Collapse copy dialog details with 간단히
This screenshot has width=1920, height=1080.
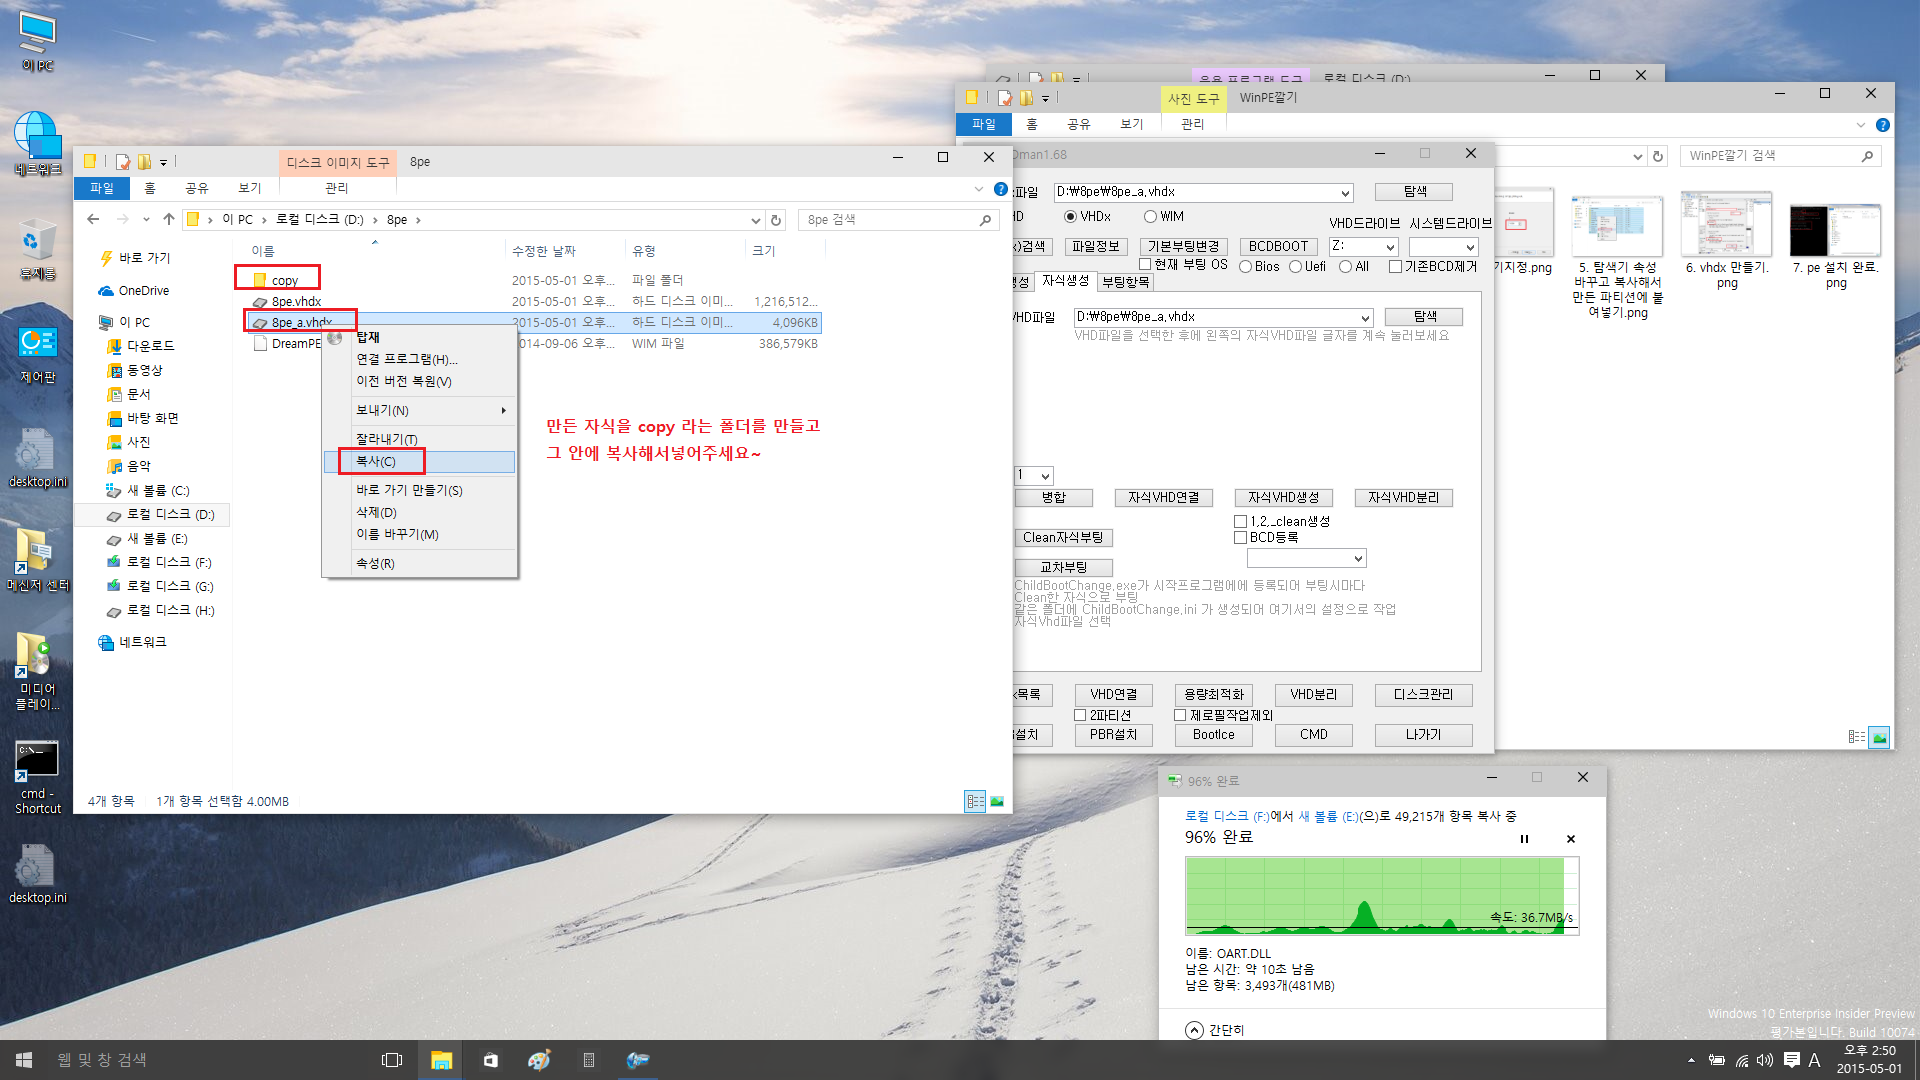click(1215, 1030)
